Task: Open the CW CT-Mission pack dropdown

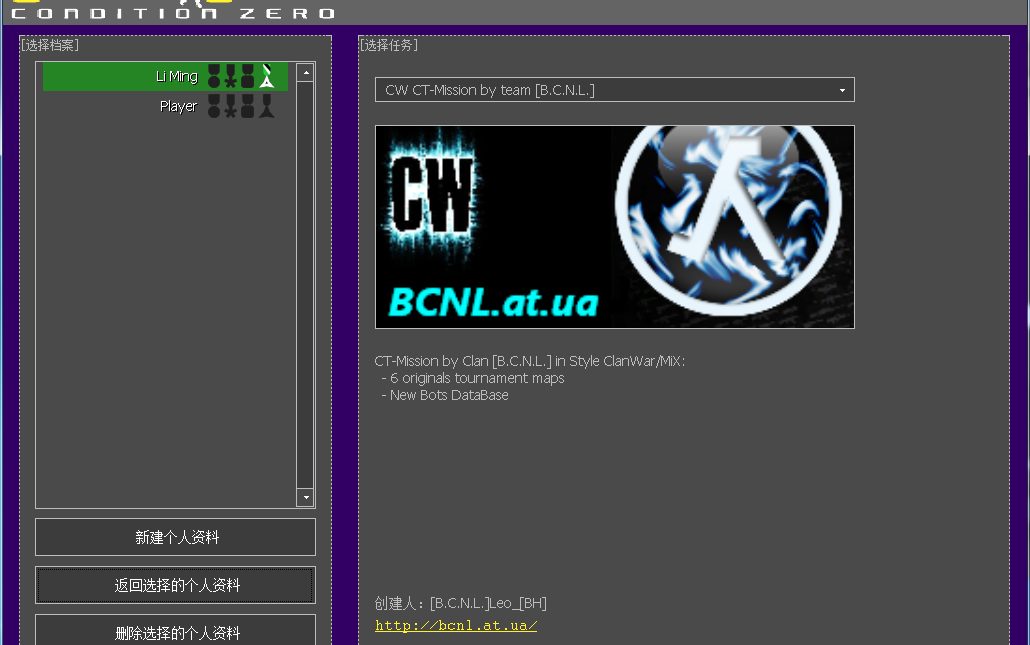Action: 615,89
